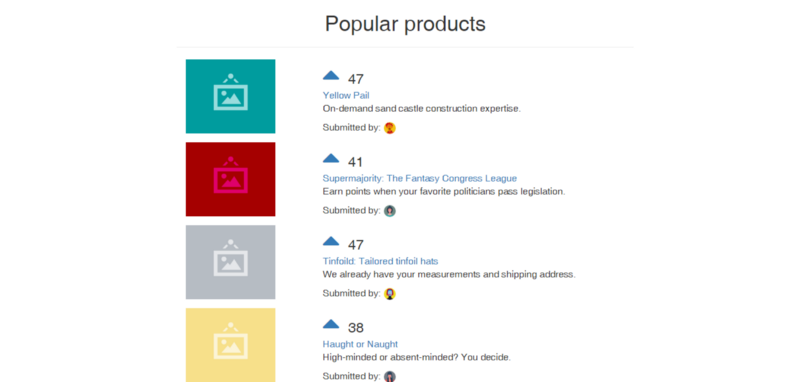Open Supermajority: The Fantasy Congress League link
This screenshot has width=800, height=382.
419,179
